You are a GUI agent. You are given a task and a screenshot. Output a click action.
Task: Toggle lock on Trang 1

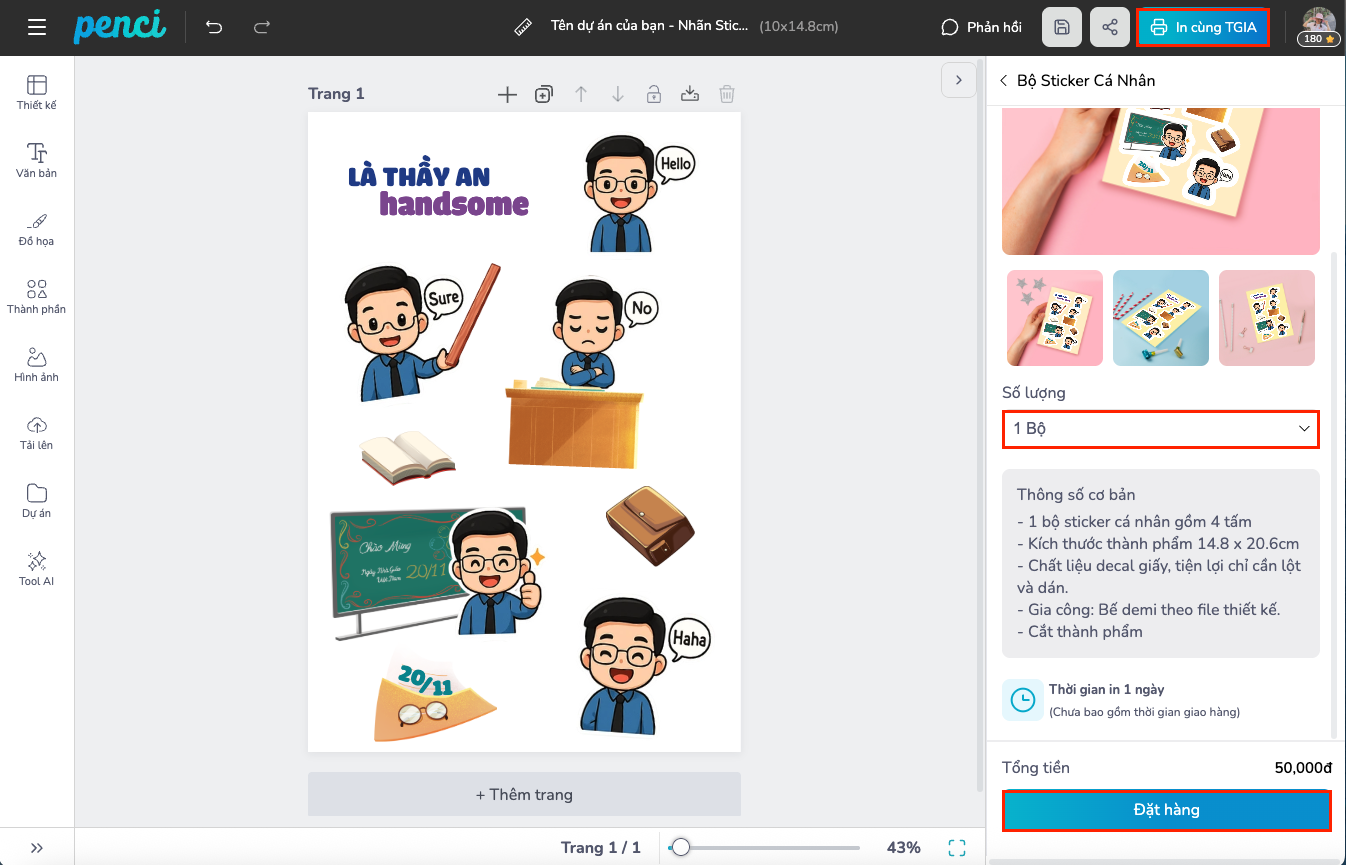coord(653,94)
